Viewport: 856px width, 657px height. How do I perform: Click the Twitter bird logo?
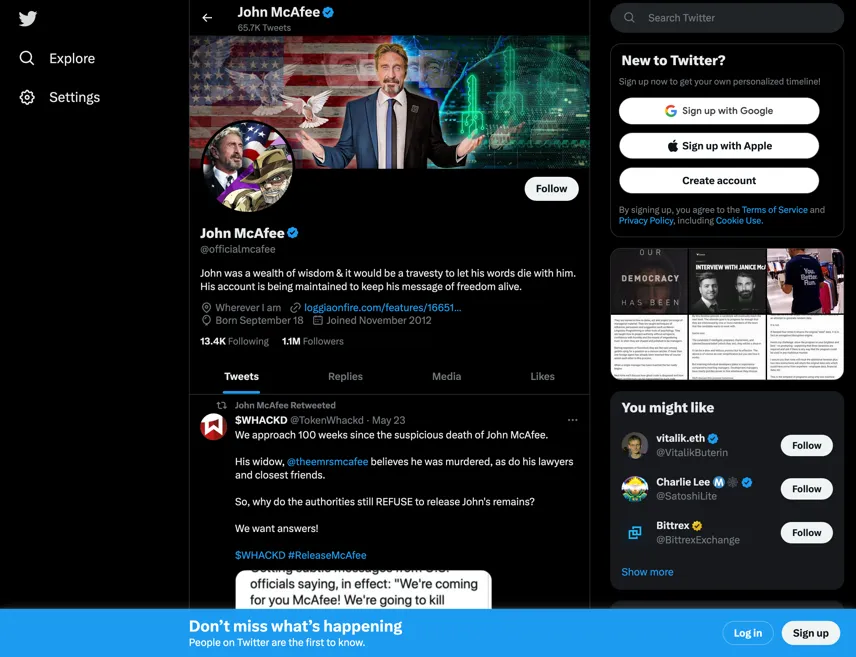pos(27,19)
